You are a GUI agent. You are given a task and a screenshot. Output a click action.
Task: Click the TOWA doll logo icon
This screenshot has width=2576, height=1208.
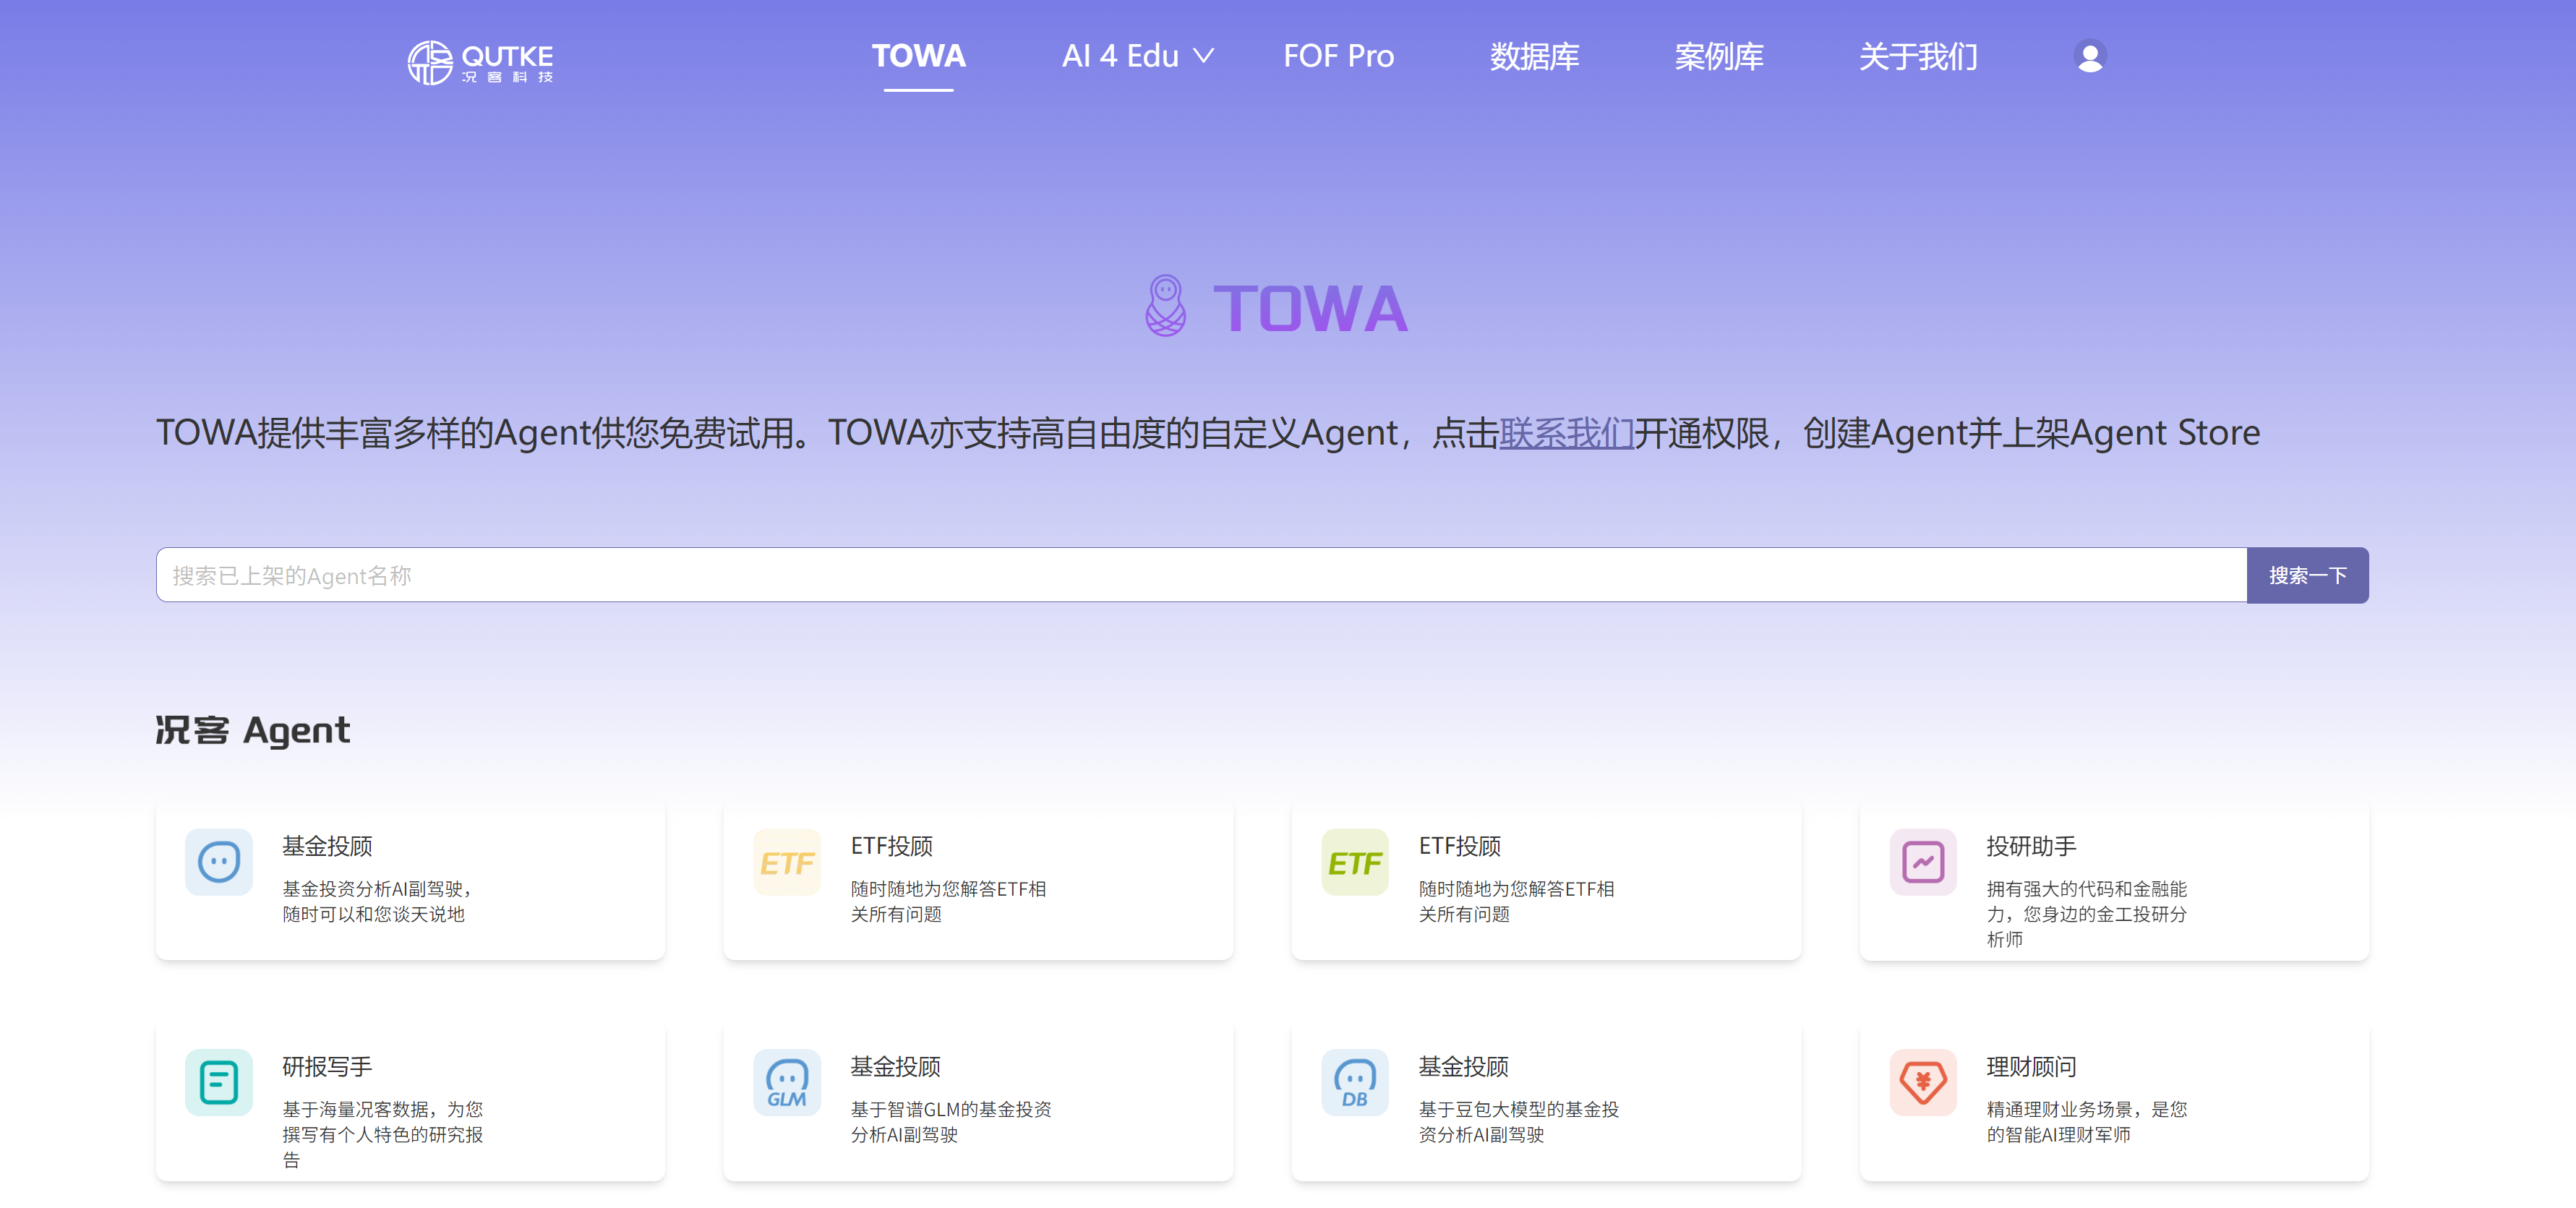pos(1165,306)
